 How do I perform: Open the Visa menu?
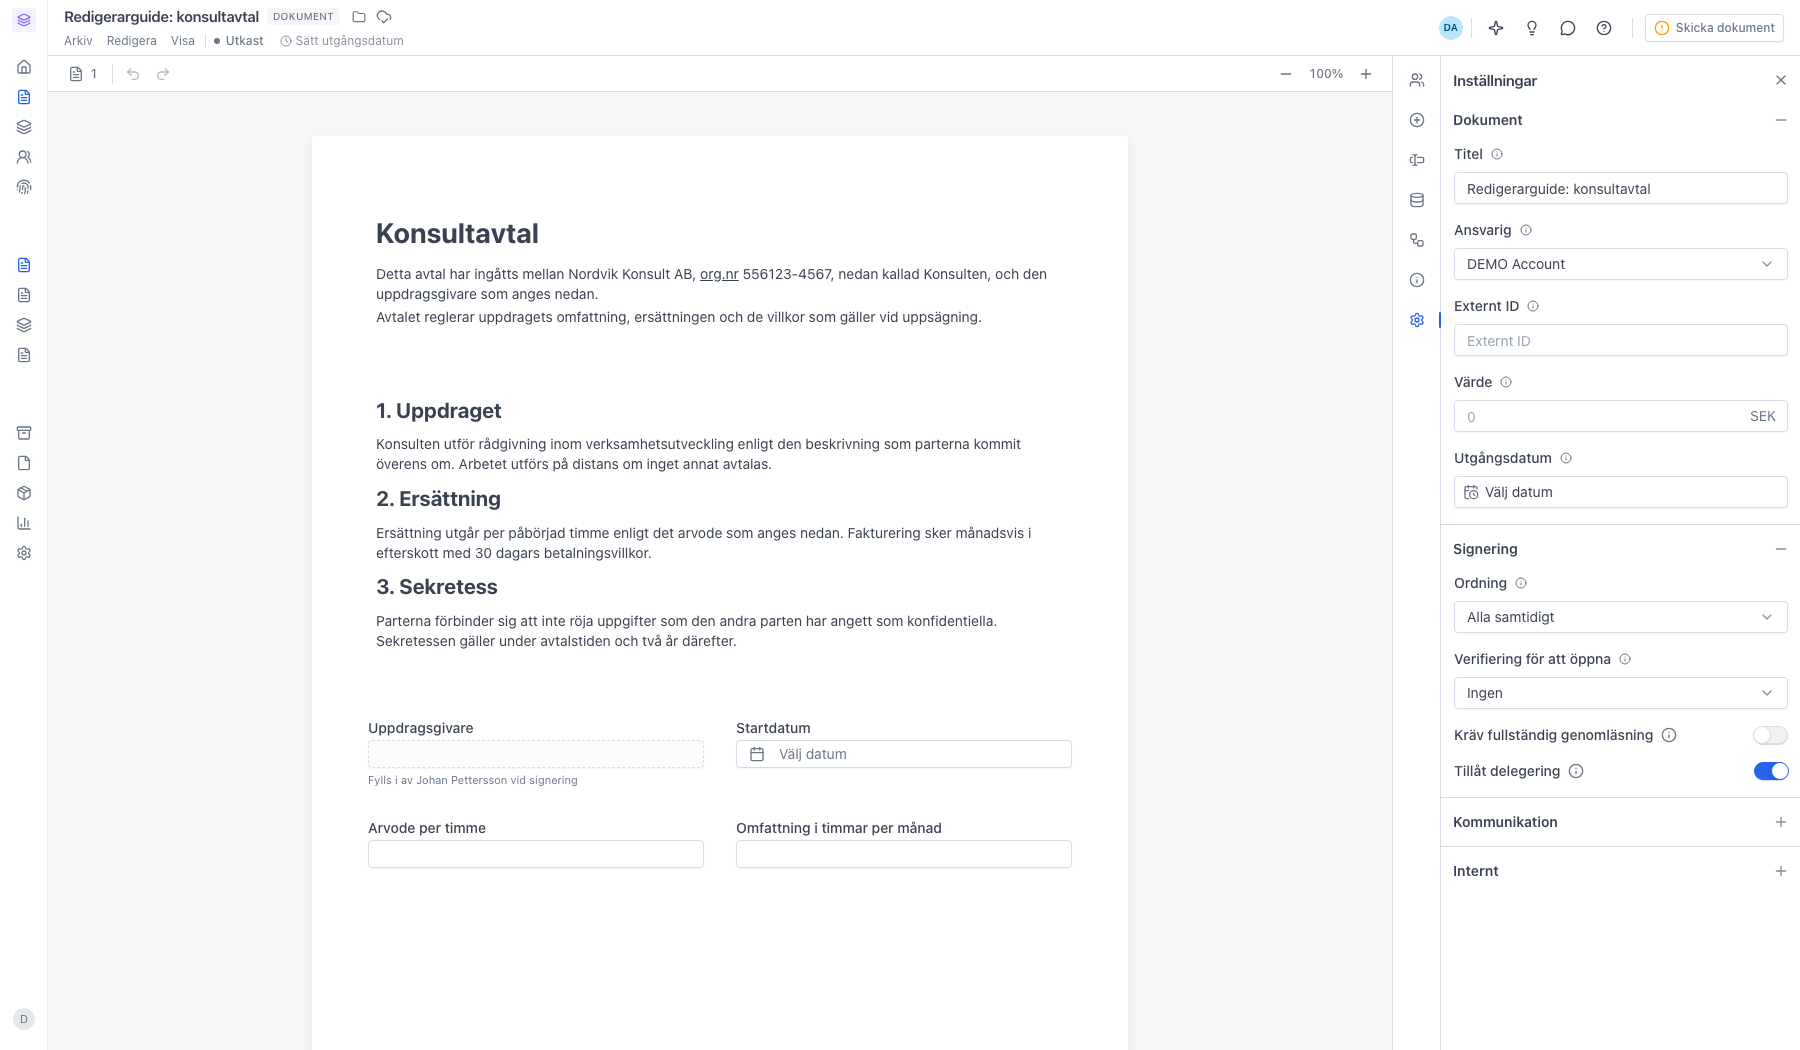click(x=183, y=41)
